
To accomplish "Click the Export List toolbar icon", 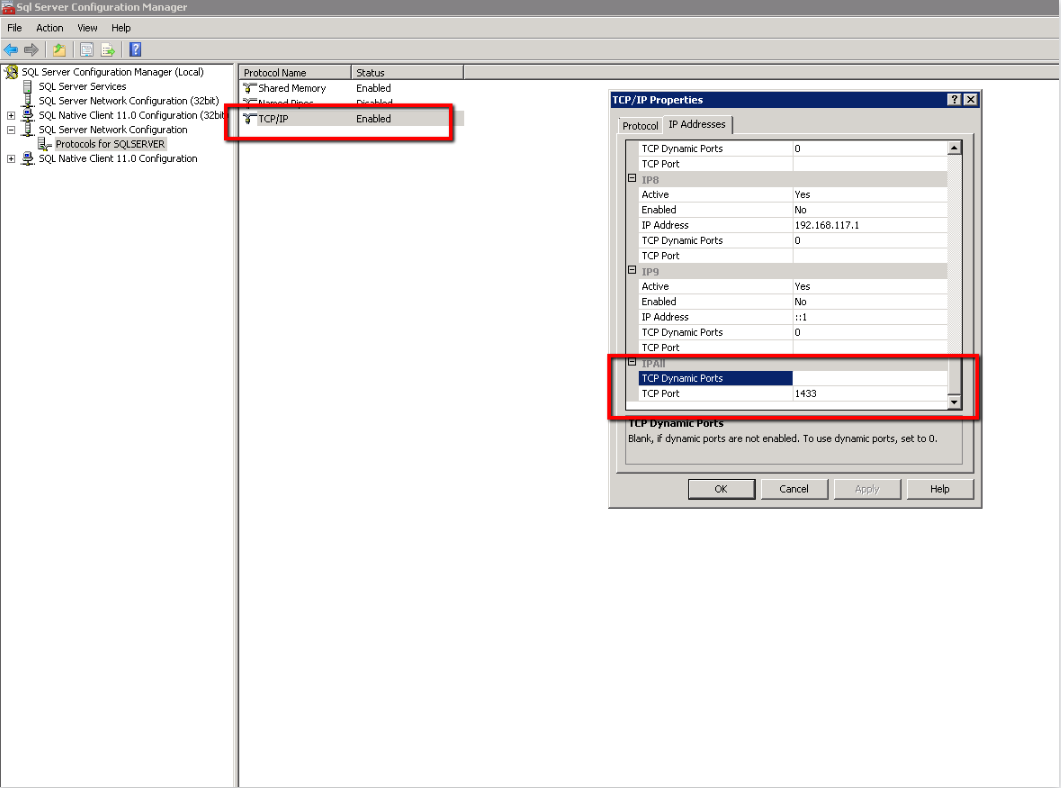I will 107,49.
